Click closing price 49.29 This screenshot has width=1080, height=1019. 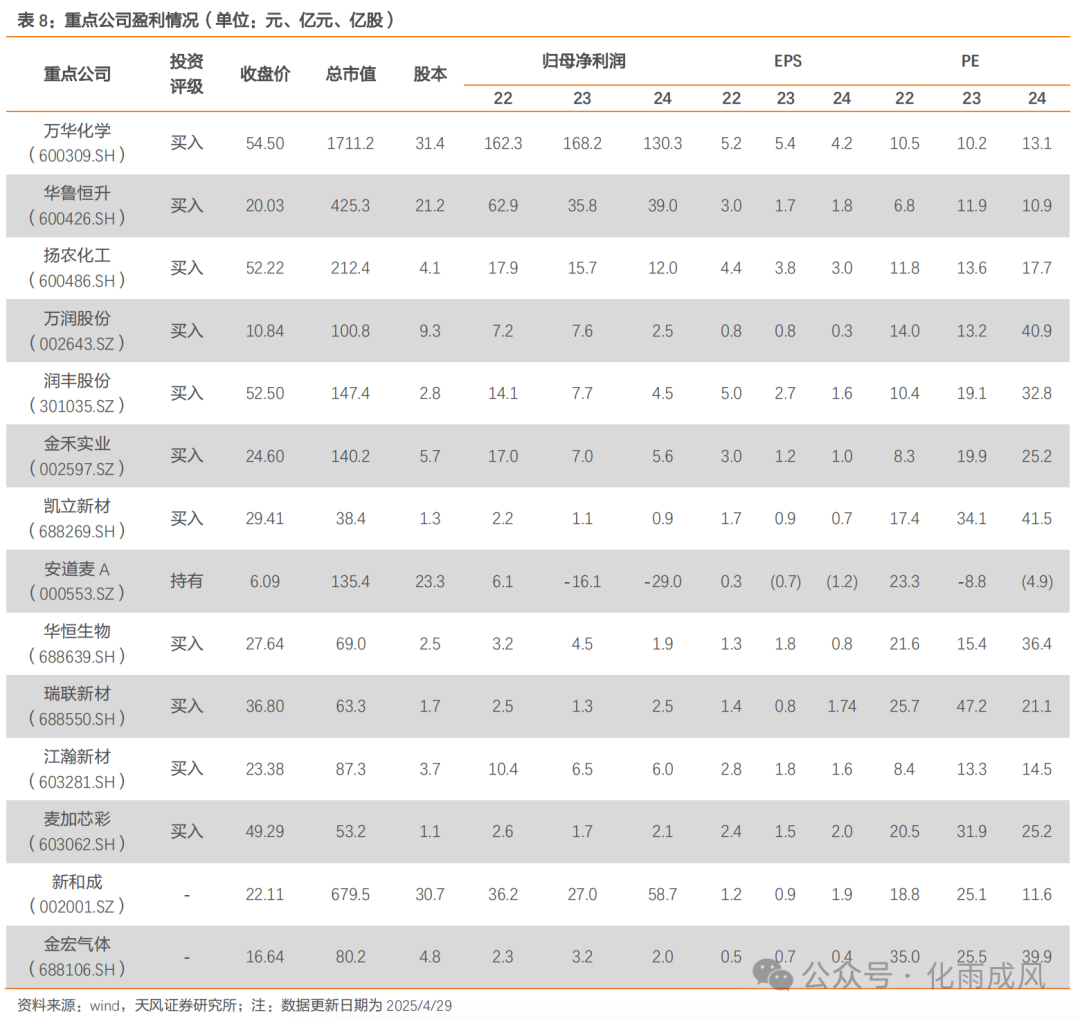[265, 832]
